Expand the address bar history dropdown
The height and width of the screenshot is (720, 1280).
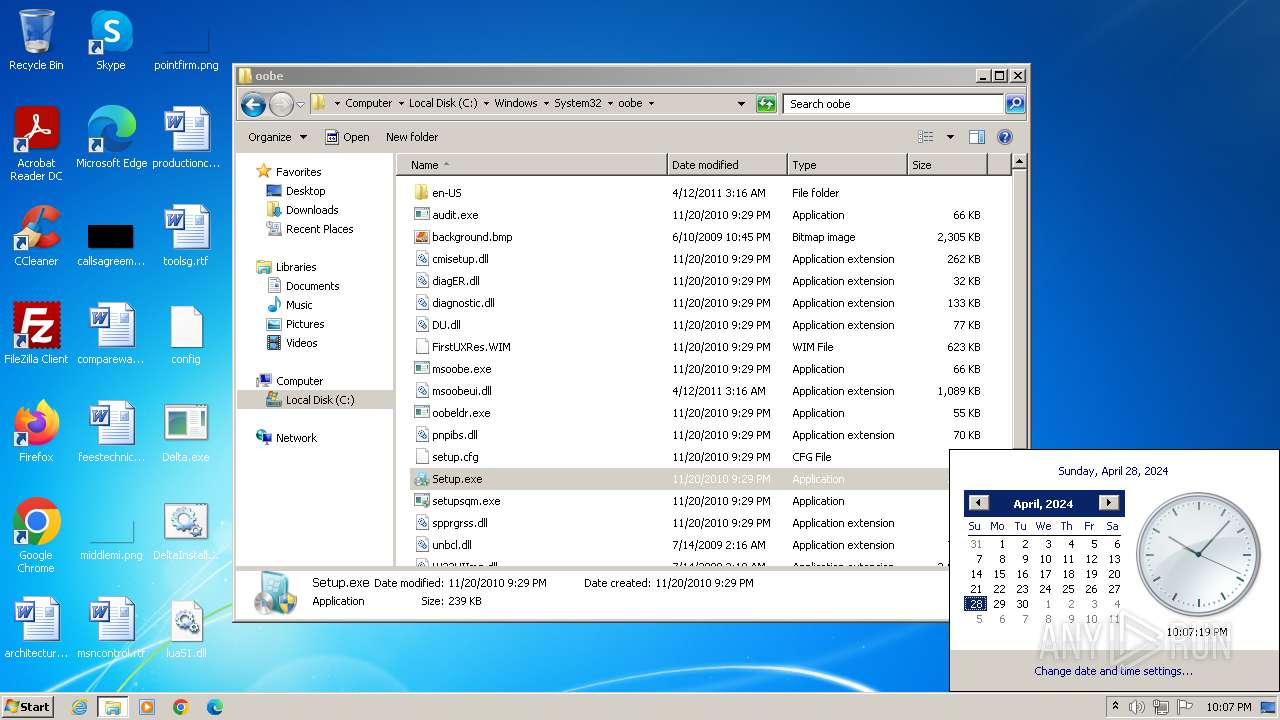click(741, 103)
